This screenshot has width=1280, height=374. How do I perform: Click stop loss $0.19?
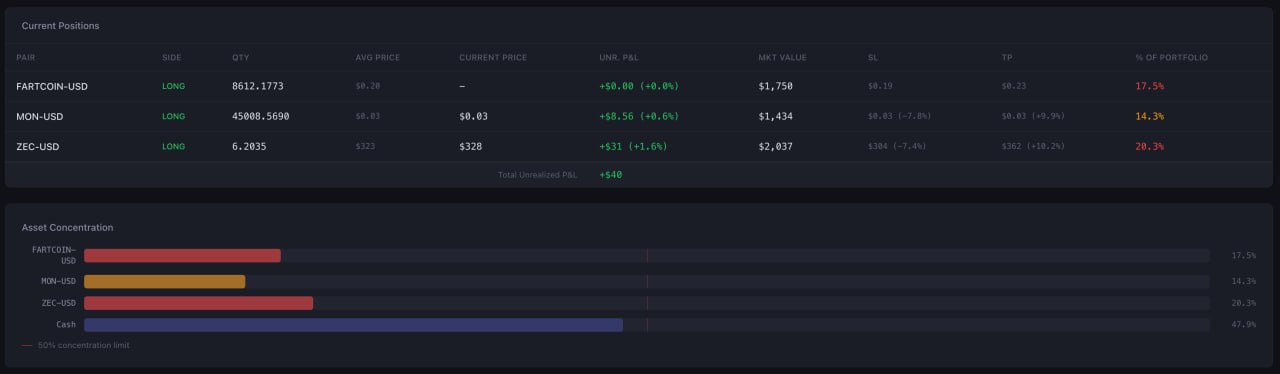click(880, 87)
